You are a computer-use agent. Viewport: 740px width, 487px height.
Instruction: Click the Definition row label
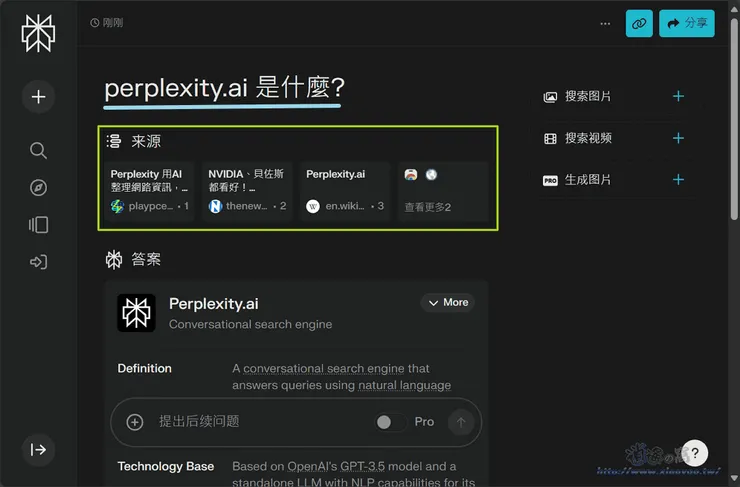pos(144,368)
